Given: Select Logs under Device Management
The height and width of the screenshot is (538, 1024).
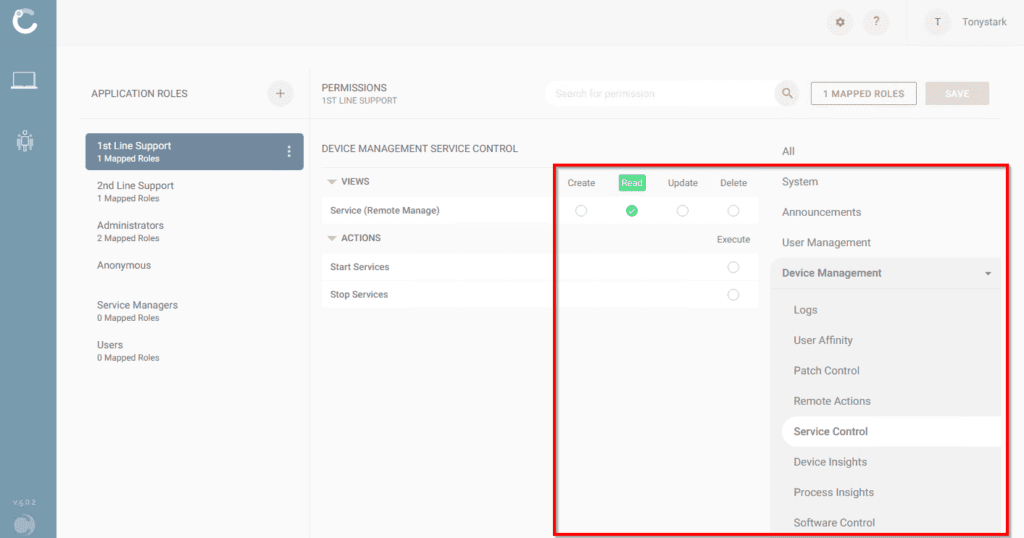Looking at the screenshot, I should point(805,310).
